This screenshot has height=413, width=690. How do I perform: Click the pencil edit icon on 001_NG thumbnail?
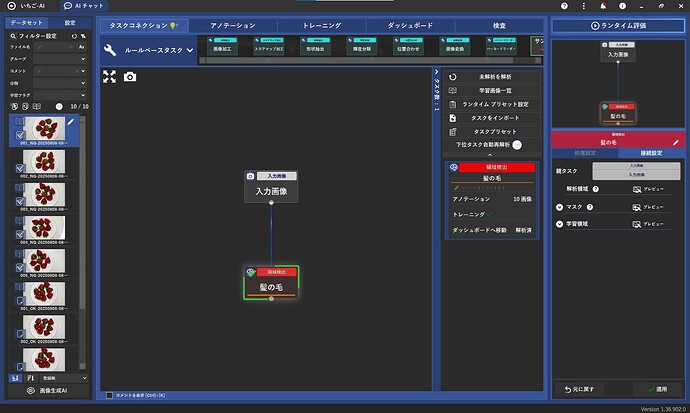(x=71, y=122)
